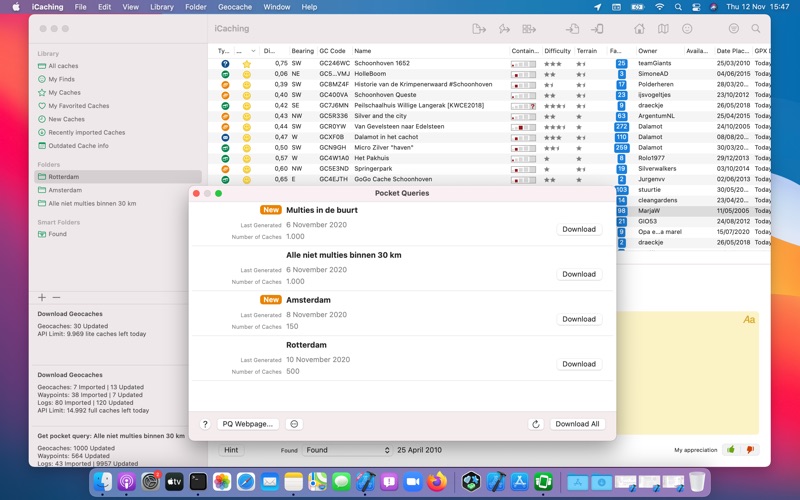Select the Het Pakhuis cache row
800x500 pixels.
click(489, 158)
